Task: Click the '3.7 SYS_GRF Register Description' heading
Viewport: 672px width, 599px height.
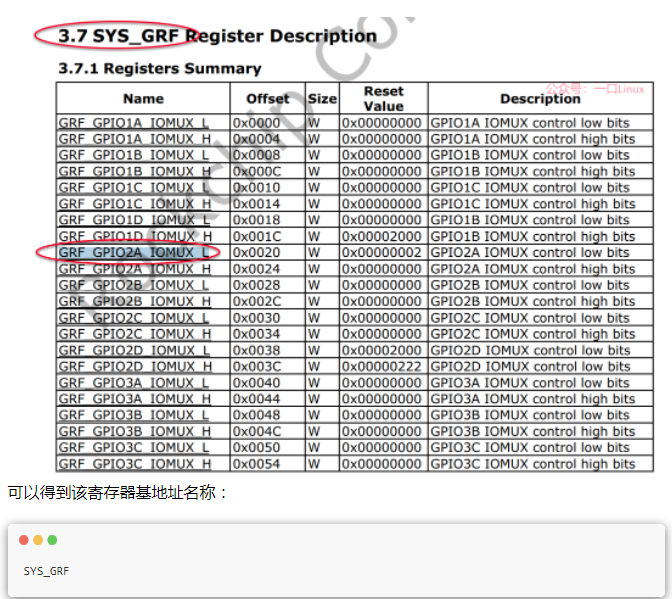Action: point(217,36)
